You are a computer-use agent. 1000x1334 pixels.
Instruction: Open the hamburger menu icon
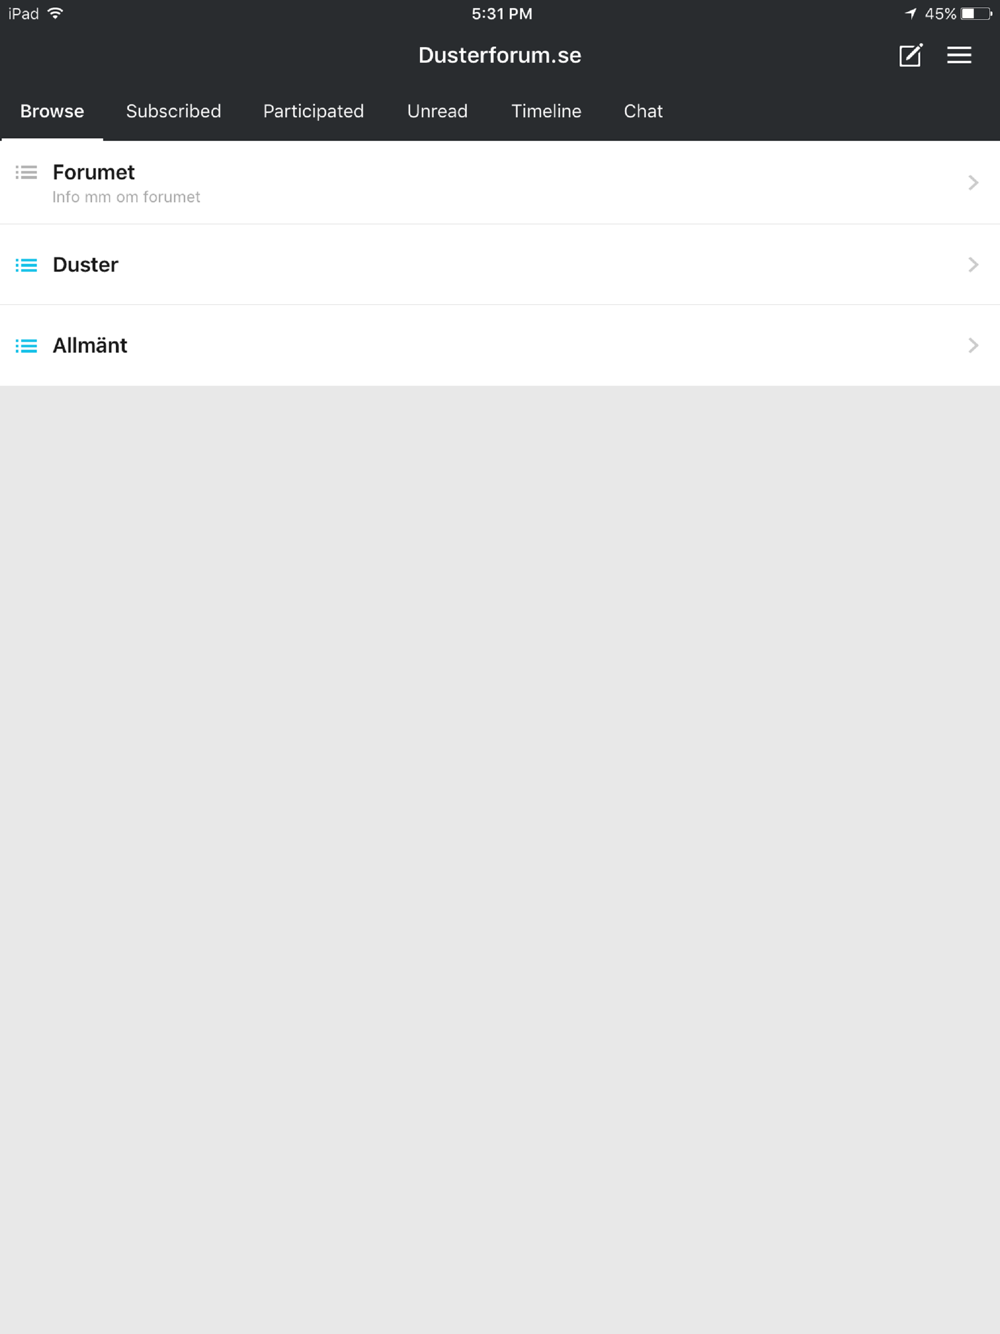point(959,55)
